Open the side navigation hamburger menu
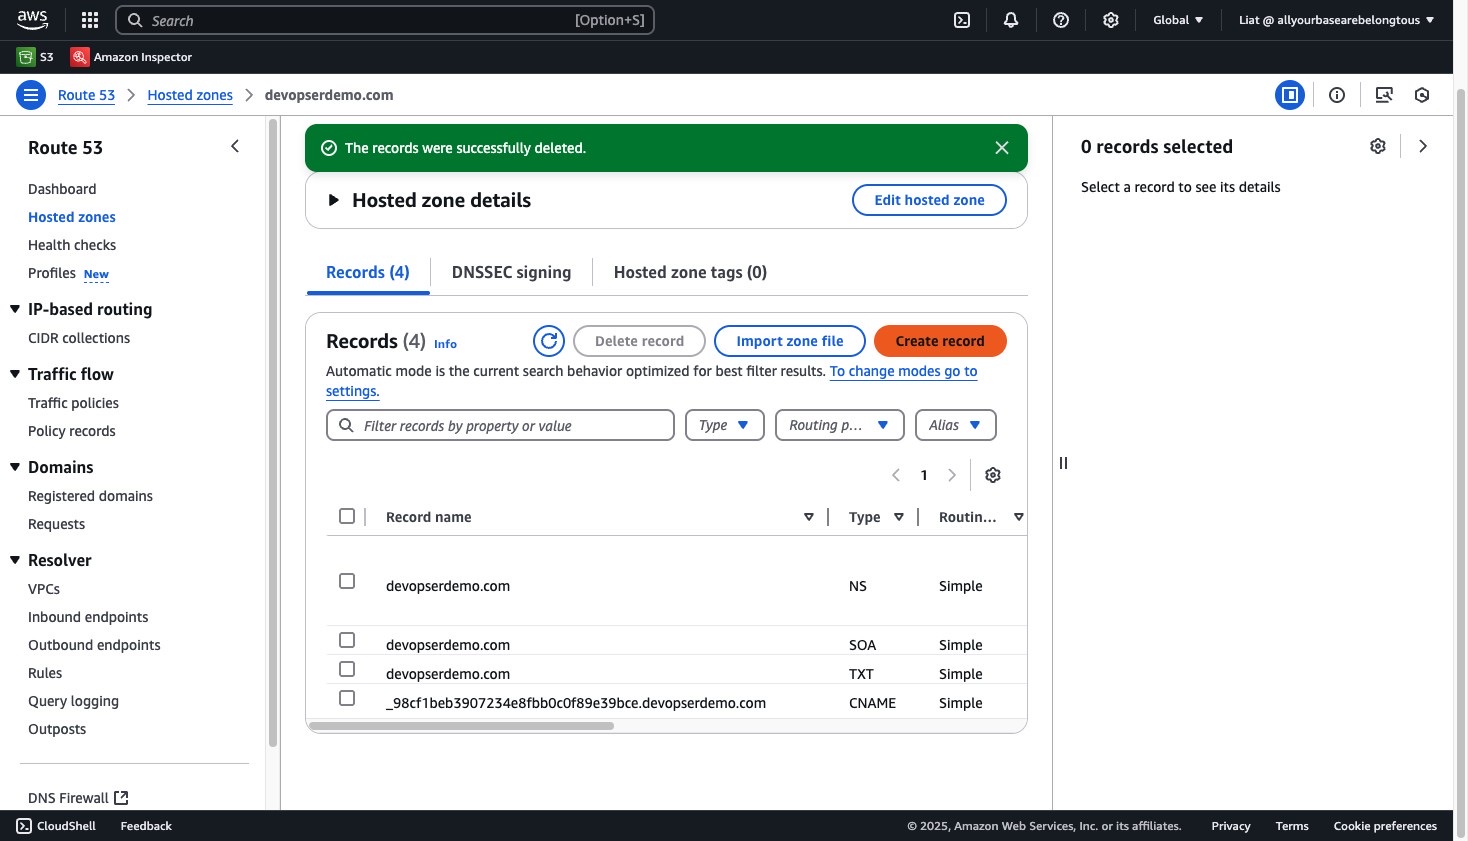This screenshot has height=841, width=1468. pyautogui.click(x=31, y=95)
